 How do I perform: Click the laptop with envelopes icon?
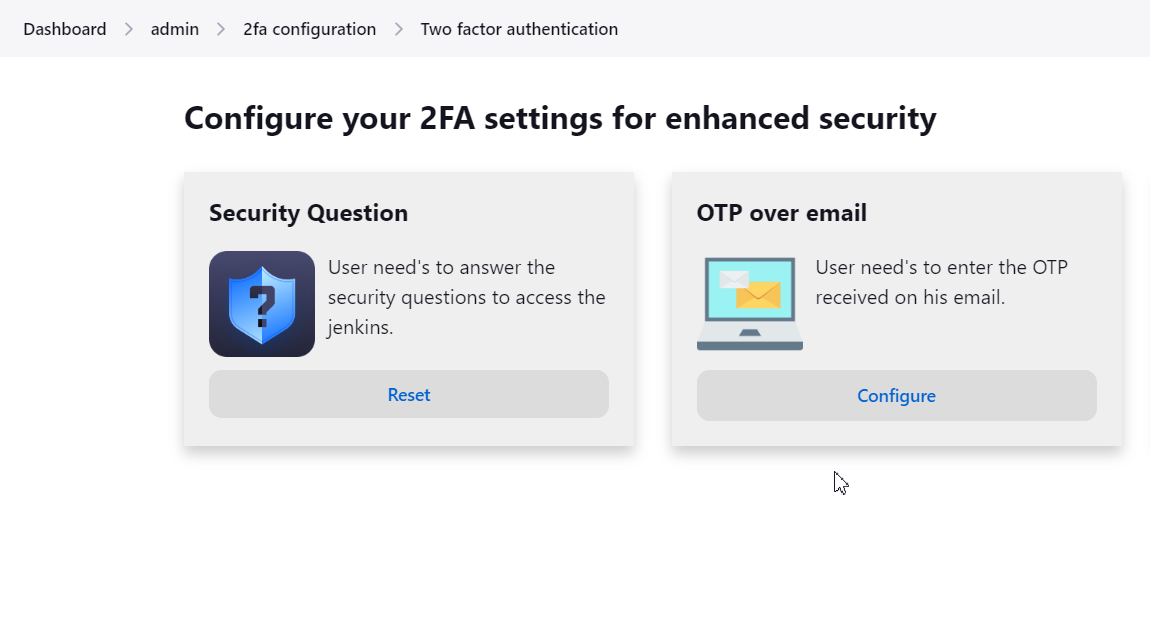point(750,303)
